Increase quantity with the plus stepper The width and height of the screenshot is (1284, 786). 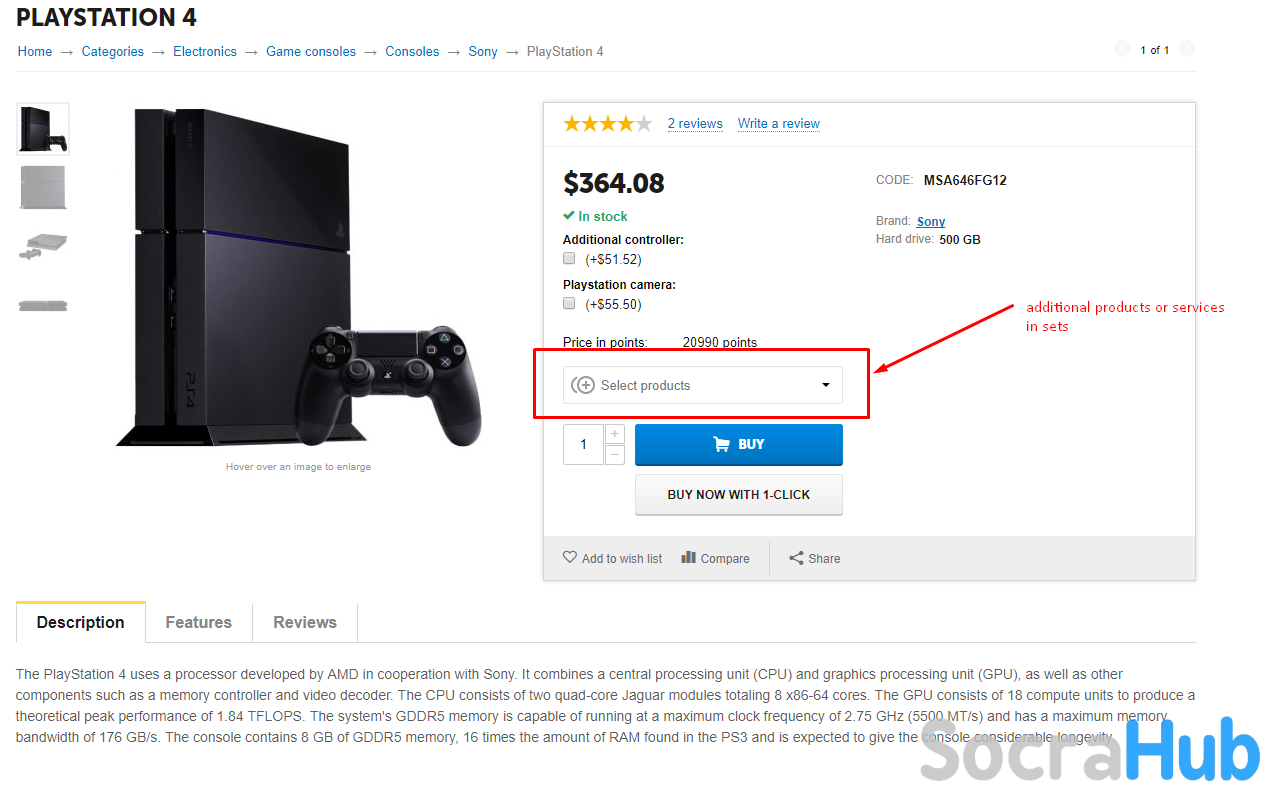(615, 434)
